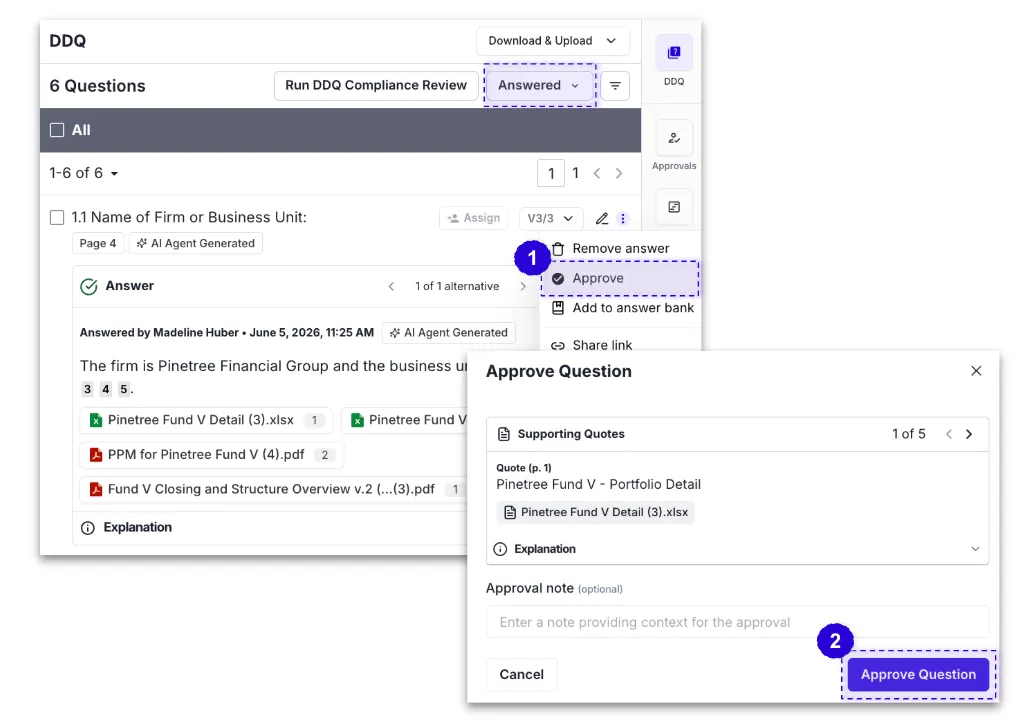Viewport: 1024px width, 722px height.
Task: Click the Assign button for question 1.1
Action: (474, 218)
